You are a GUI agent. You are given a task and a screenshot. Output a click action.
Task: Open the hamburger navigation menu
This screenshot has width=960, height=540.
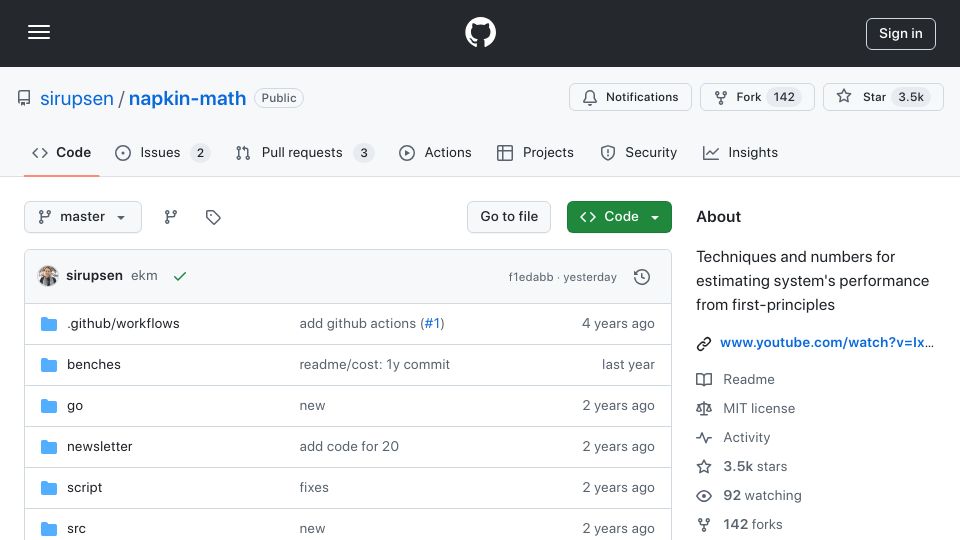tap(39, 32)
